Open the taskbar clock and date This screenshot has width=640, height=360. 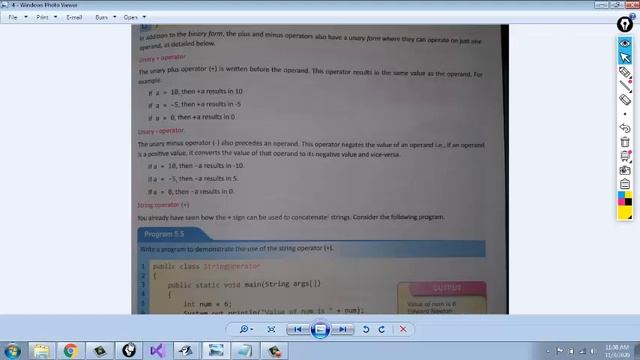[x=617, y=351]
